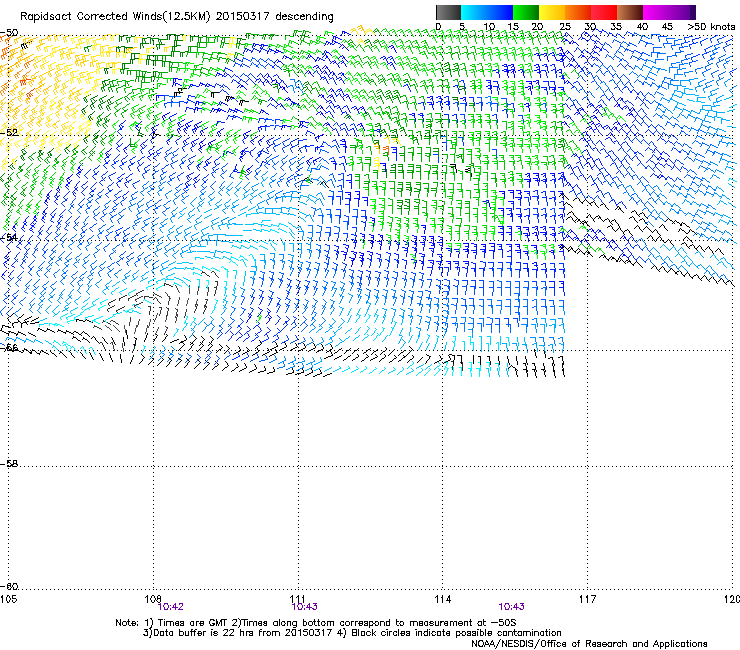Click the latitude label '-52'
740x650 pixels.
pos(9,133)
